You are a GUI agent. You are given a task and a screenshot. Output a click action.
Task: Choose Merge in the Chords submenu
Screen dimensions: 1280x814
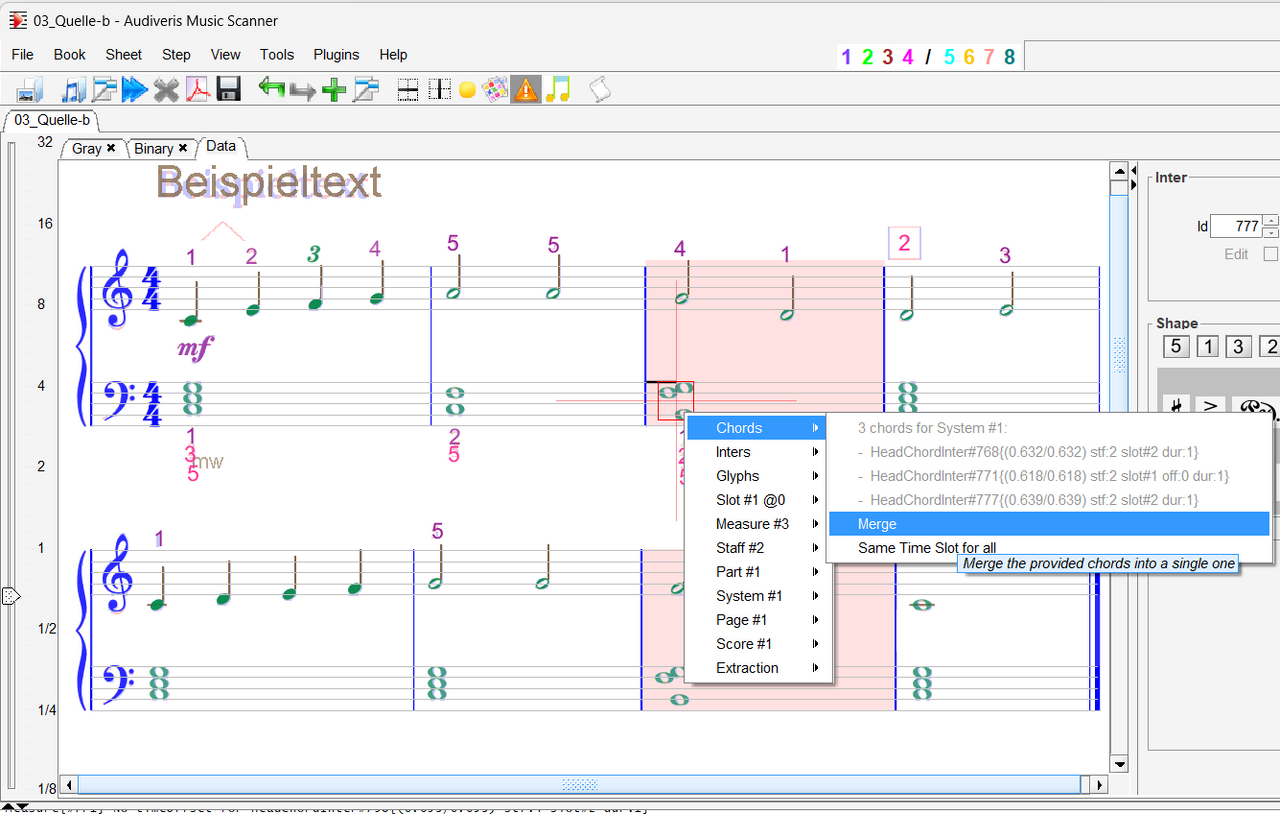pos(1049,524)
